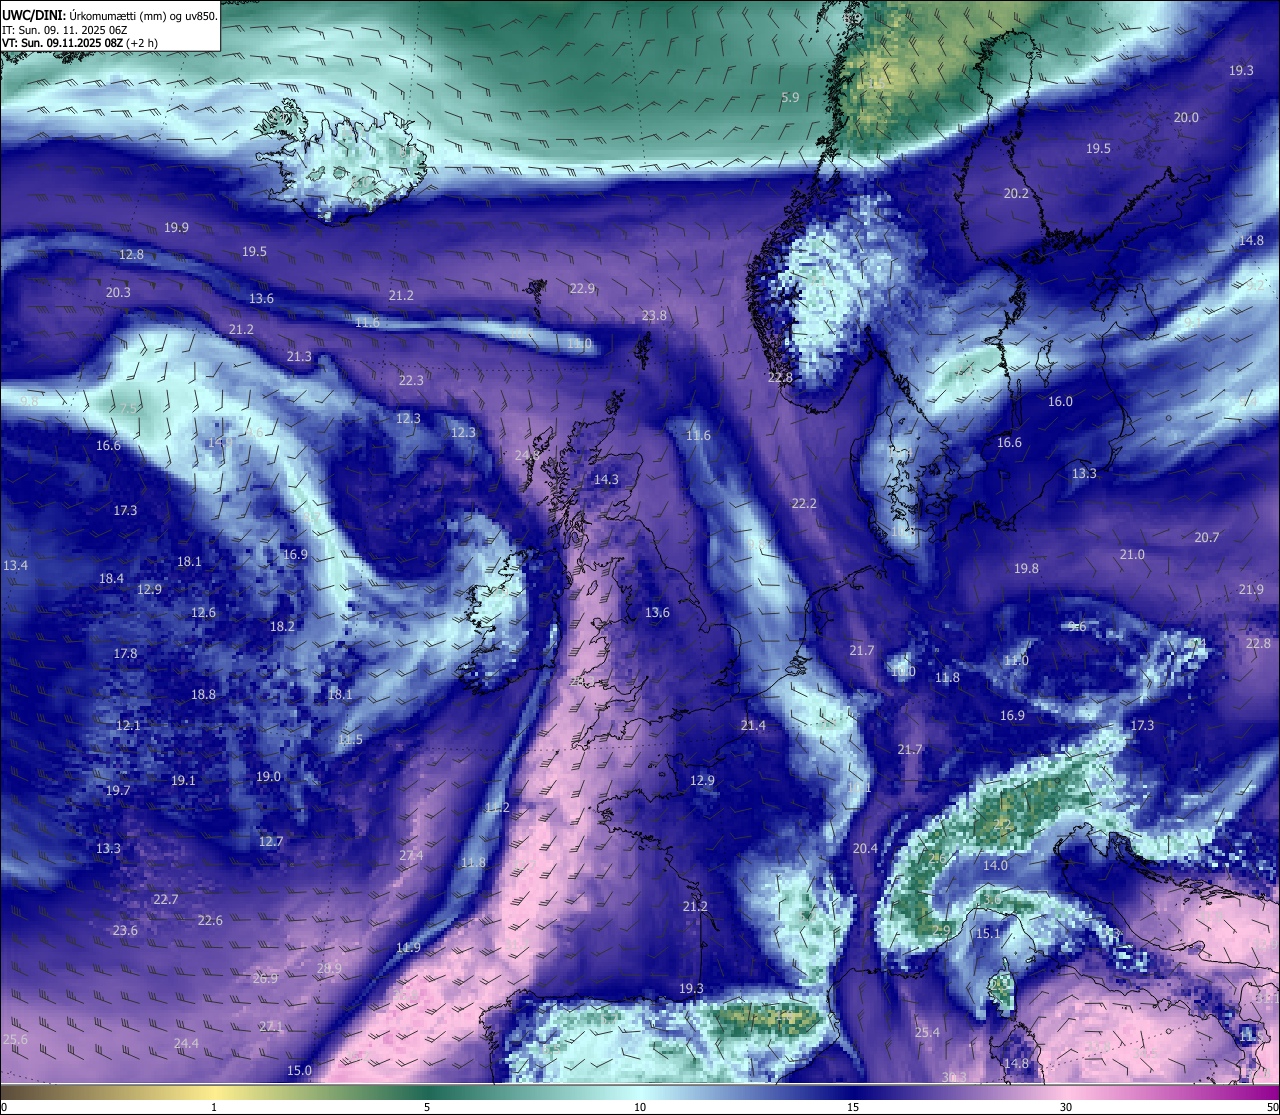Click the 21.9 map value
1280x1115 pixels.
click(1251, 589)
